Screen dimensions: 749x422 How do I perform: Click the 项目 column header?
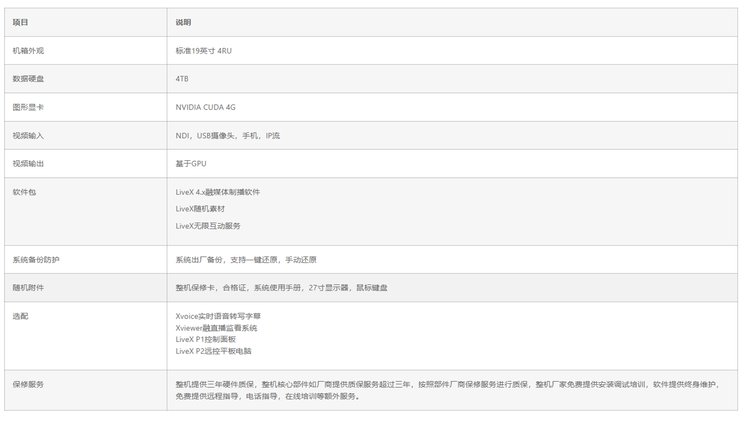(x=20, y=22)
